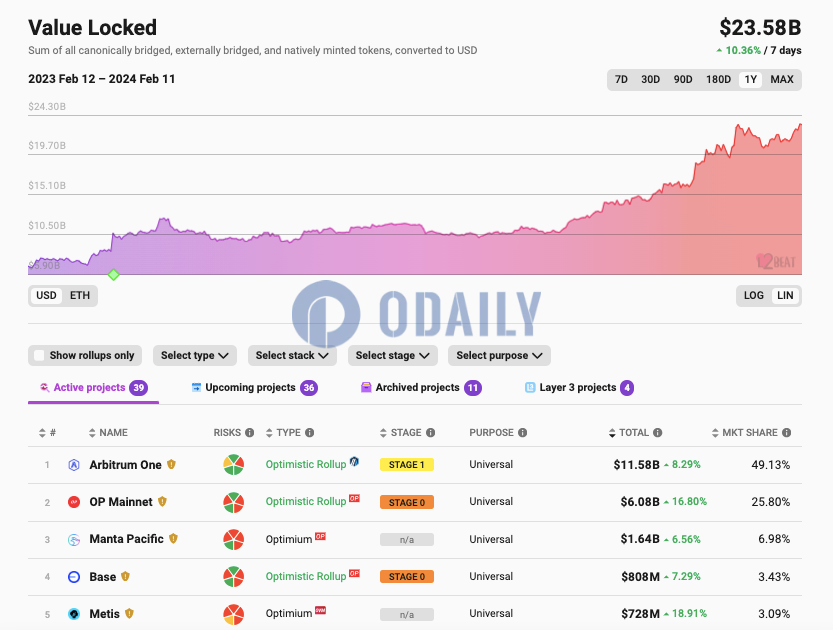Open the Base project link
Viewport: 833px width, 630px height.
103,577
